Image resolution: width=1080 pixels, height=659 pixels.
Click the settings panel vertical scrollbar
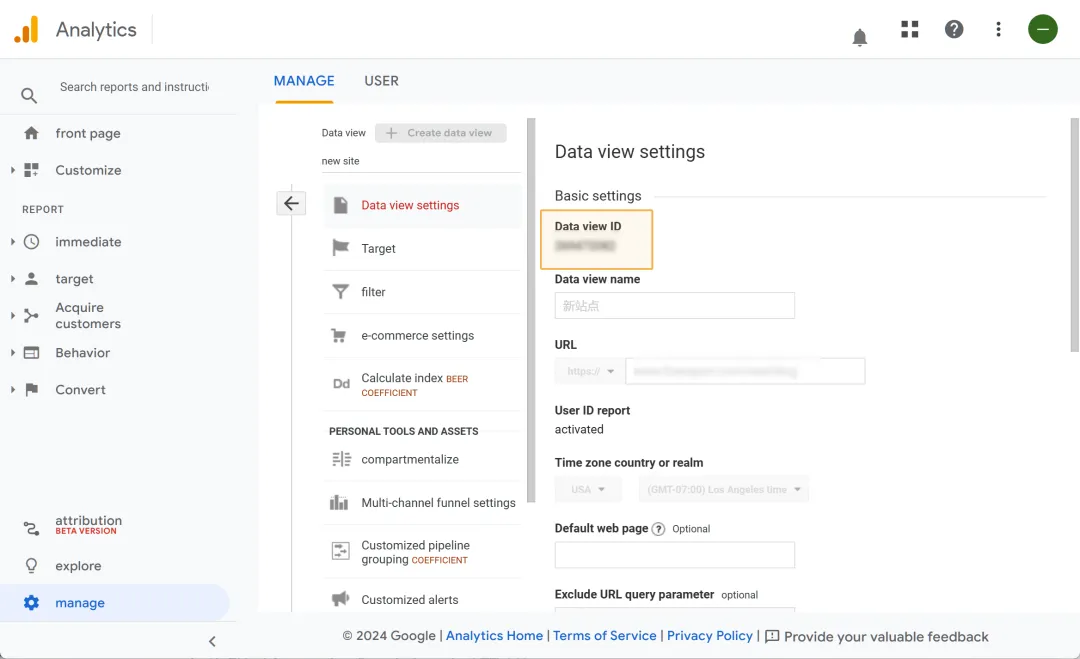[1074, 240]
